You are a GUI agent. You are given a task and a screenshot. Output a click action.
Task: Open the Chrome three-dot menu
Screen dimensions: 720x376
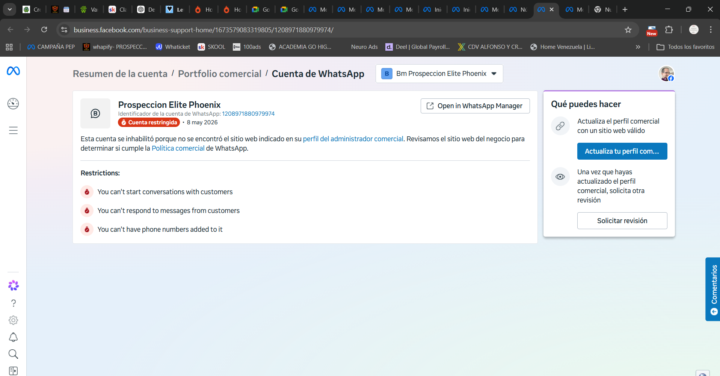pyautogui.click(x=710, y=30)
